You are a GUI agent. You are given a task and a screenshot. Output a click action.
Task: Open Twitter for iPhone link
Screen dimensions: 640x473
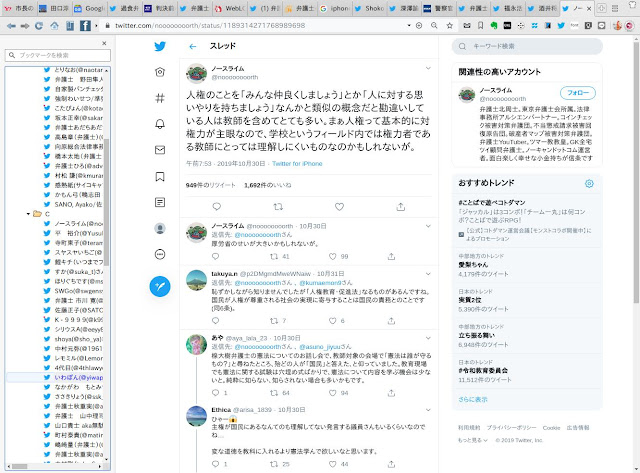pyautogui.click(x=297, y=164)
